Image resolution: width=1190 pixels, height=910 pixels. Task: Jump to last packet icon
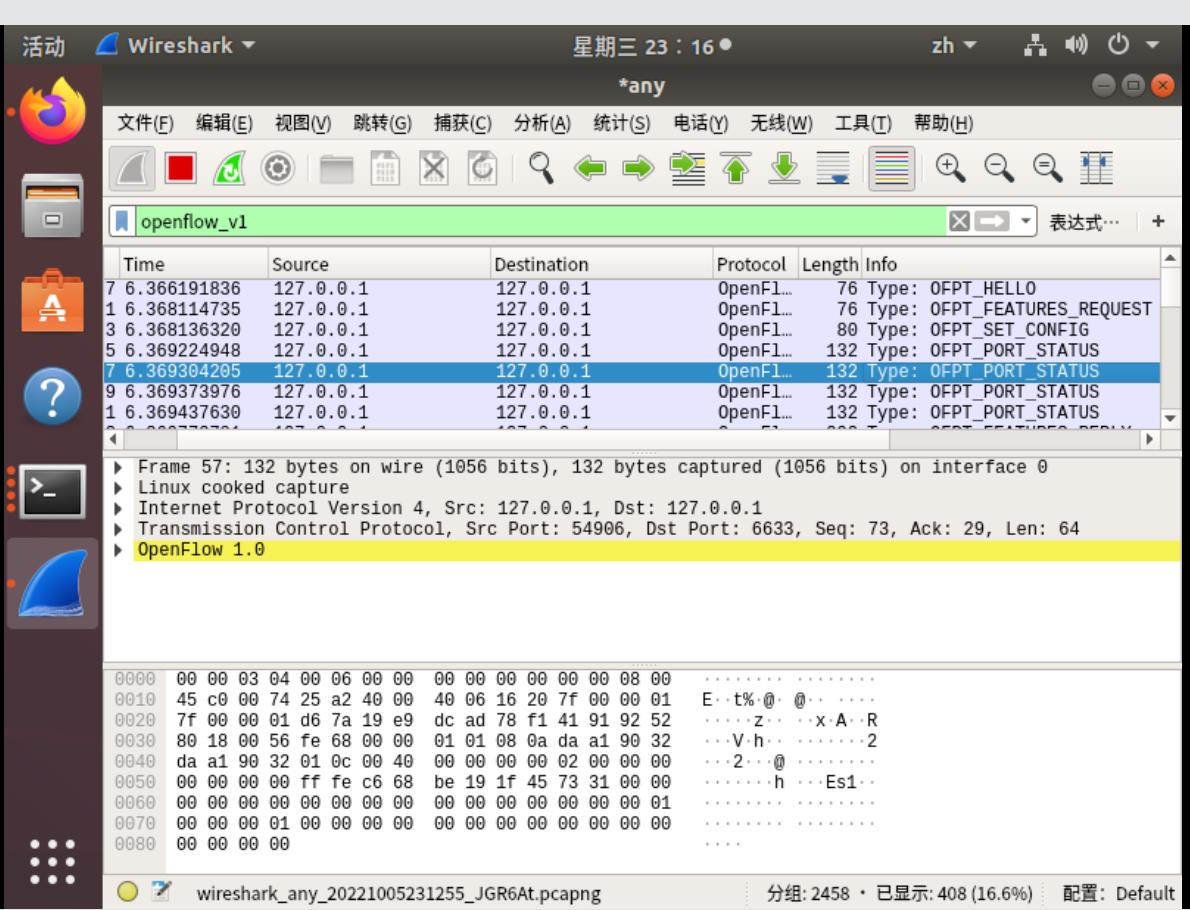click(x=784, y=168)
